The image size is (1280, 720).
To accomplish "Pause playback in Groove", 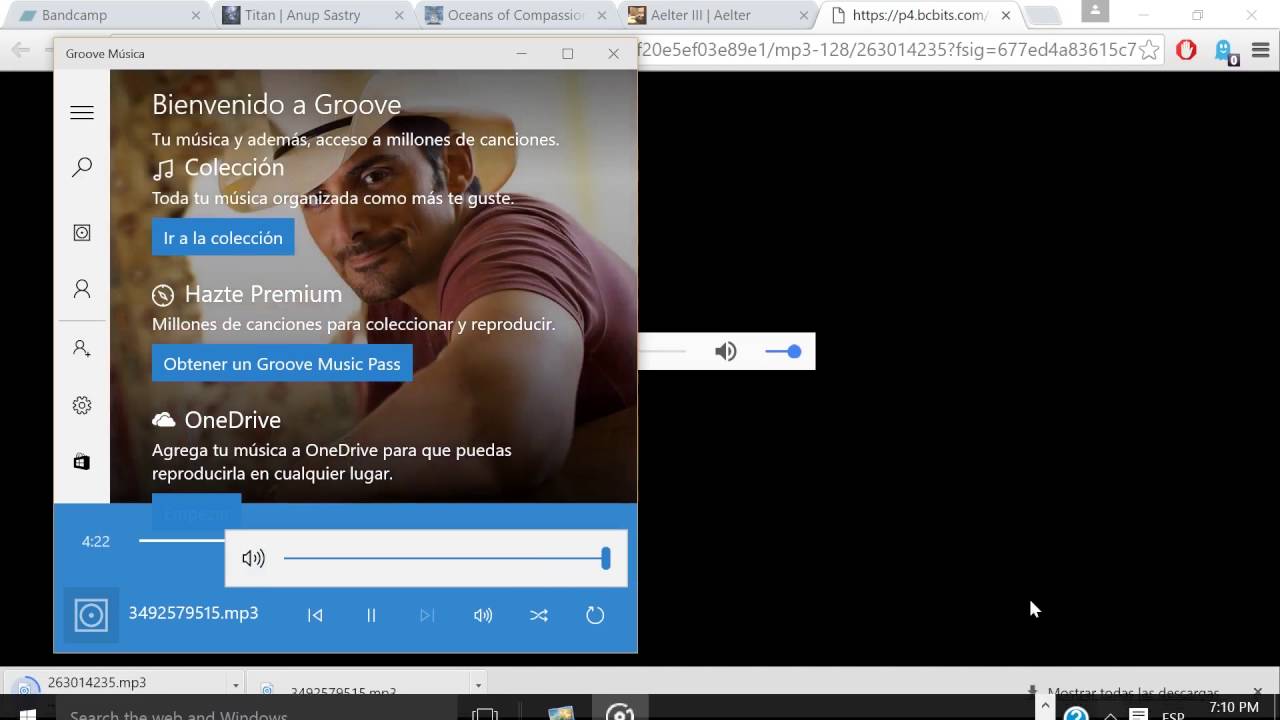I will [371, 615].
